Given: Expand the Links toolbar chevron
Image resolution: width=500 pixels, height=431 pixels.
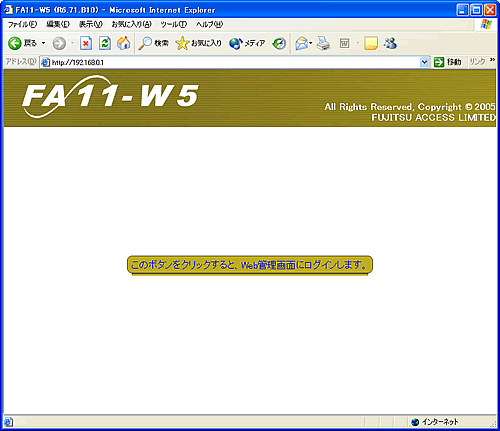Looking at the screenshot, I should 492,60.
